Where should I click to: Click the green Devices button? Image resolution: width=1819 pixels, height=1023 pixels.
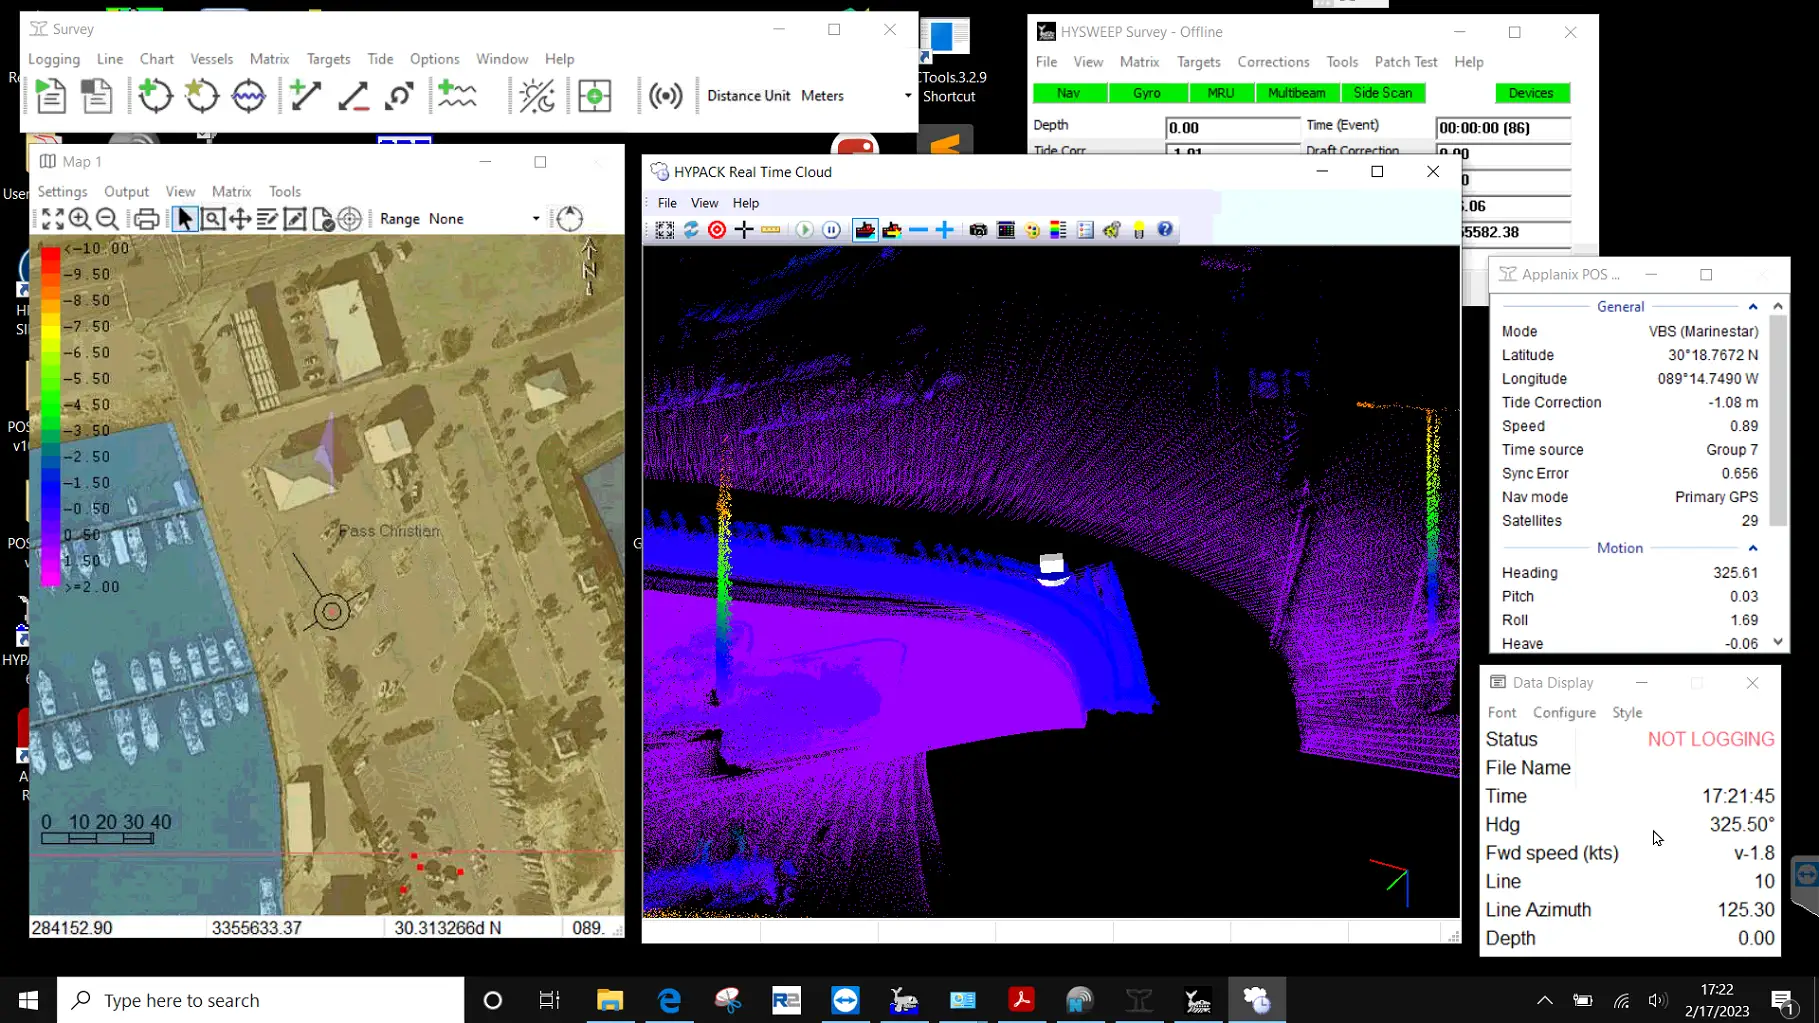pos(1531,93)
